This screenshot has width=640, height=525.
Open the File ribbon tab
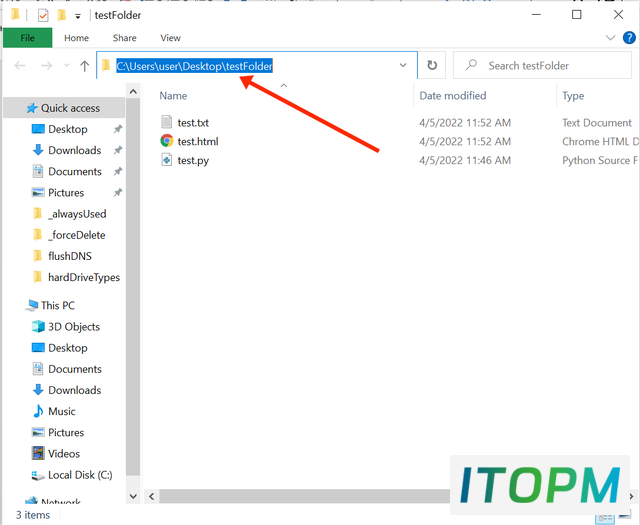click(27, 38)
